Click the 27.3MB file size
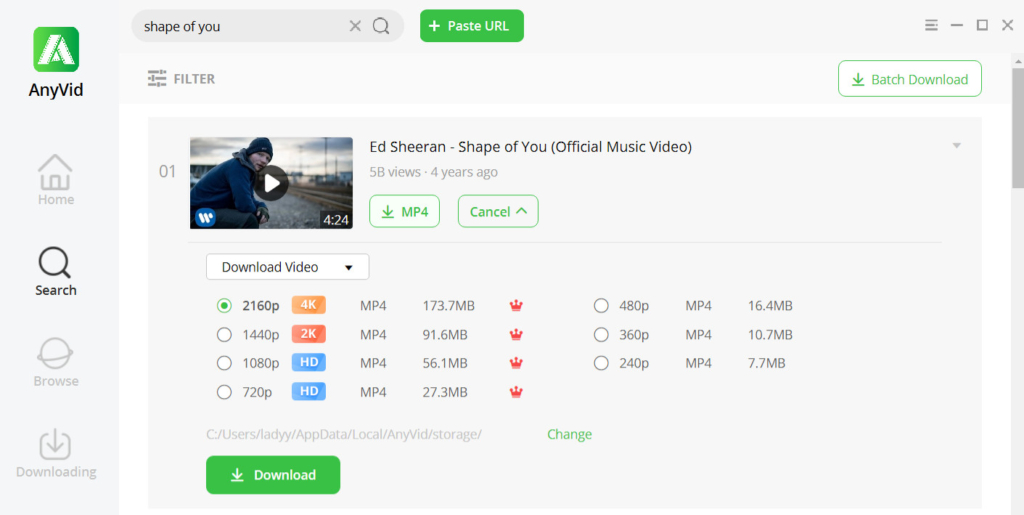The height and width of the screenshot is (515, 1024). pyautogui.click(x=445, y=392)
